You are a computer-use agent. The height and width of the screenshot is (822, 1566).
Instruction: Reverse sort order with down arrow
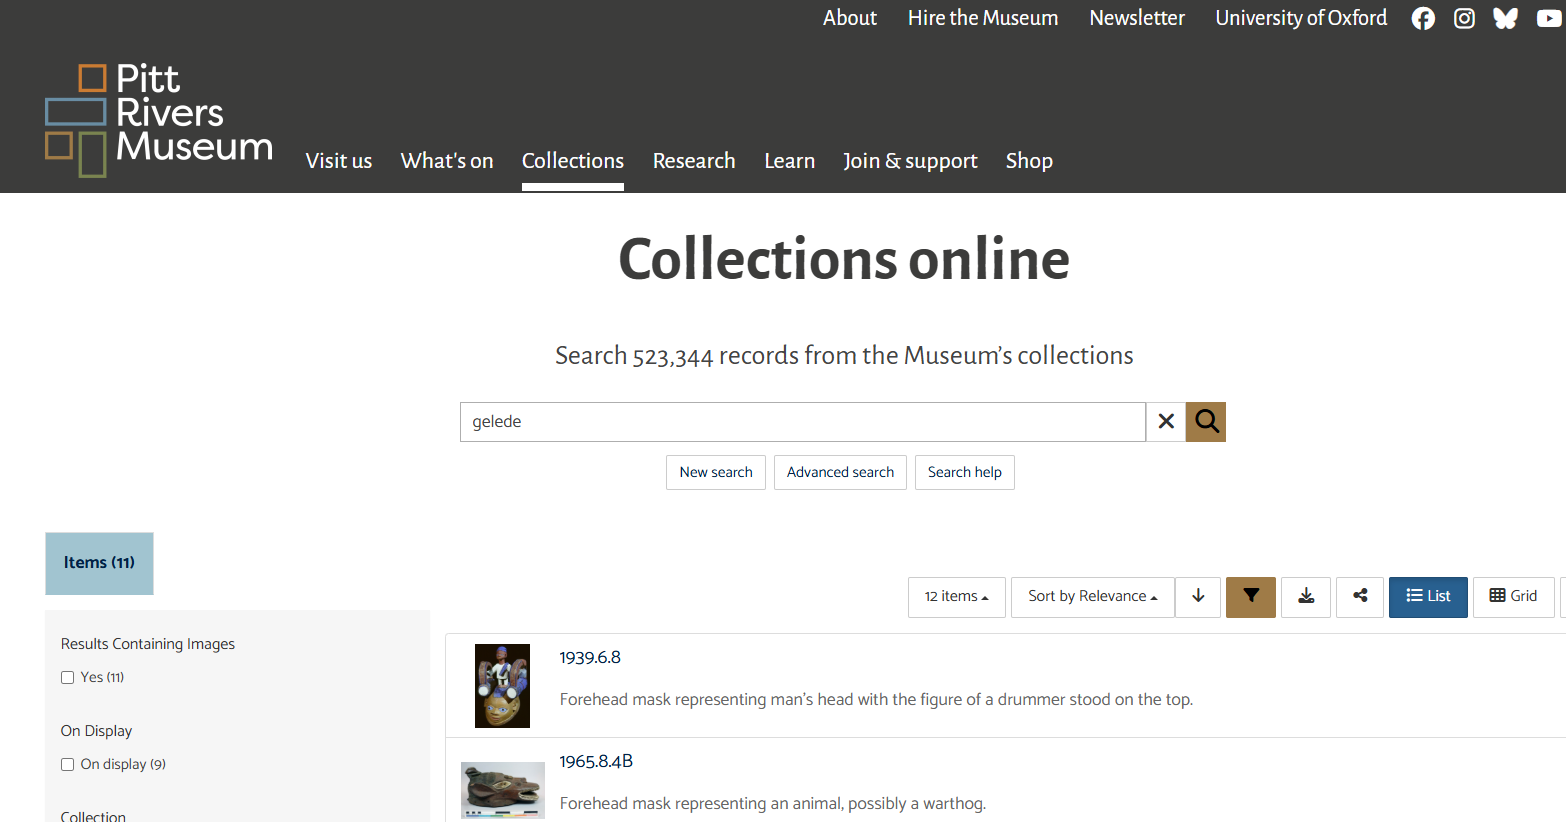(x=1198, y=597)
